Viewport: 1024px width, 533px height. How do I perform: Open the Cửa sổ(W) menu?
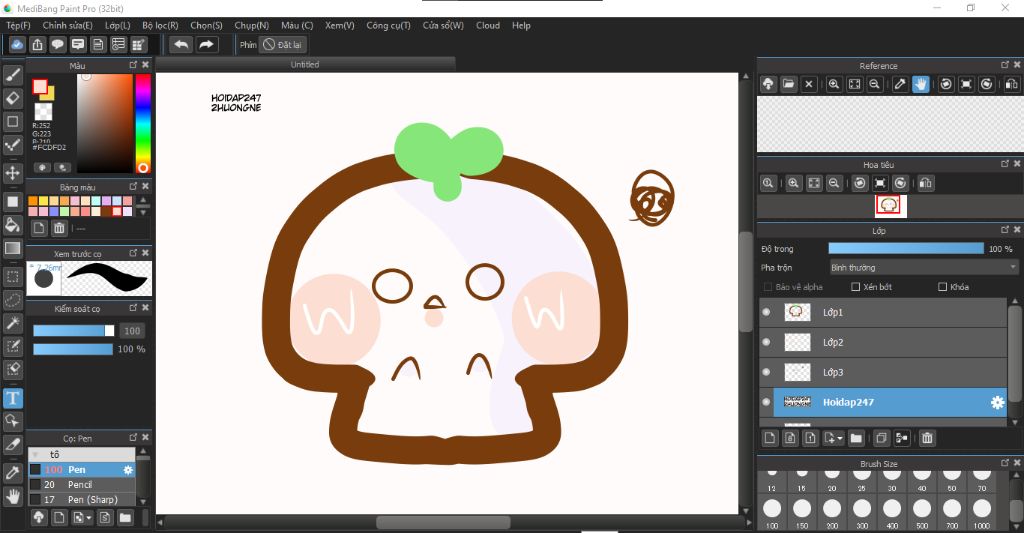[443, 25]
